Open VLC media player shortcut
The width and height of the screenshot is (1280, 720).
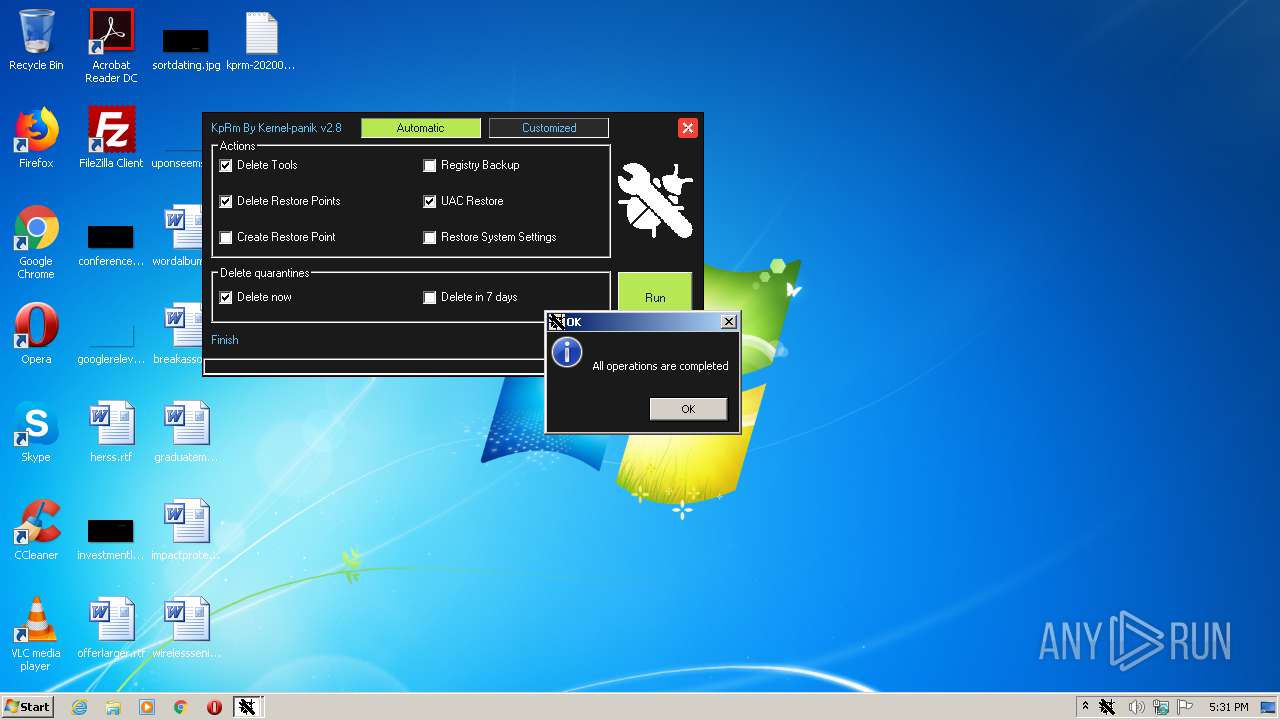36,634
